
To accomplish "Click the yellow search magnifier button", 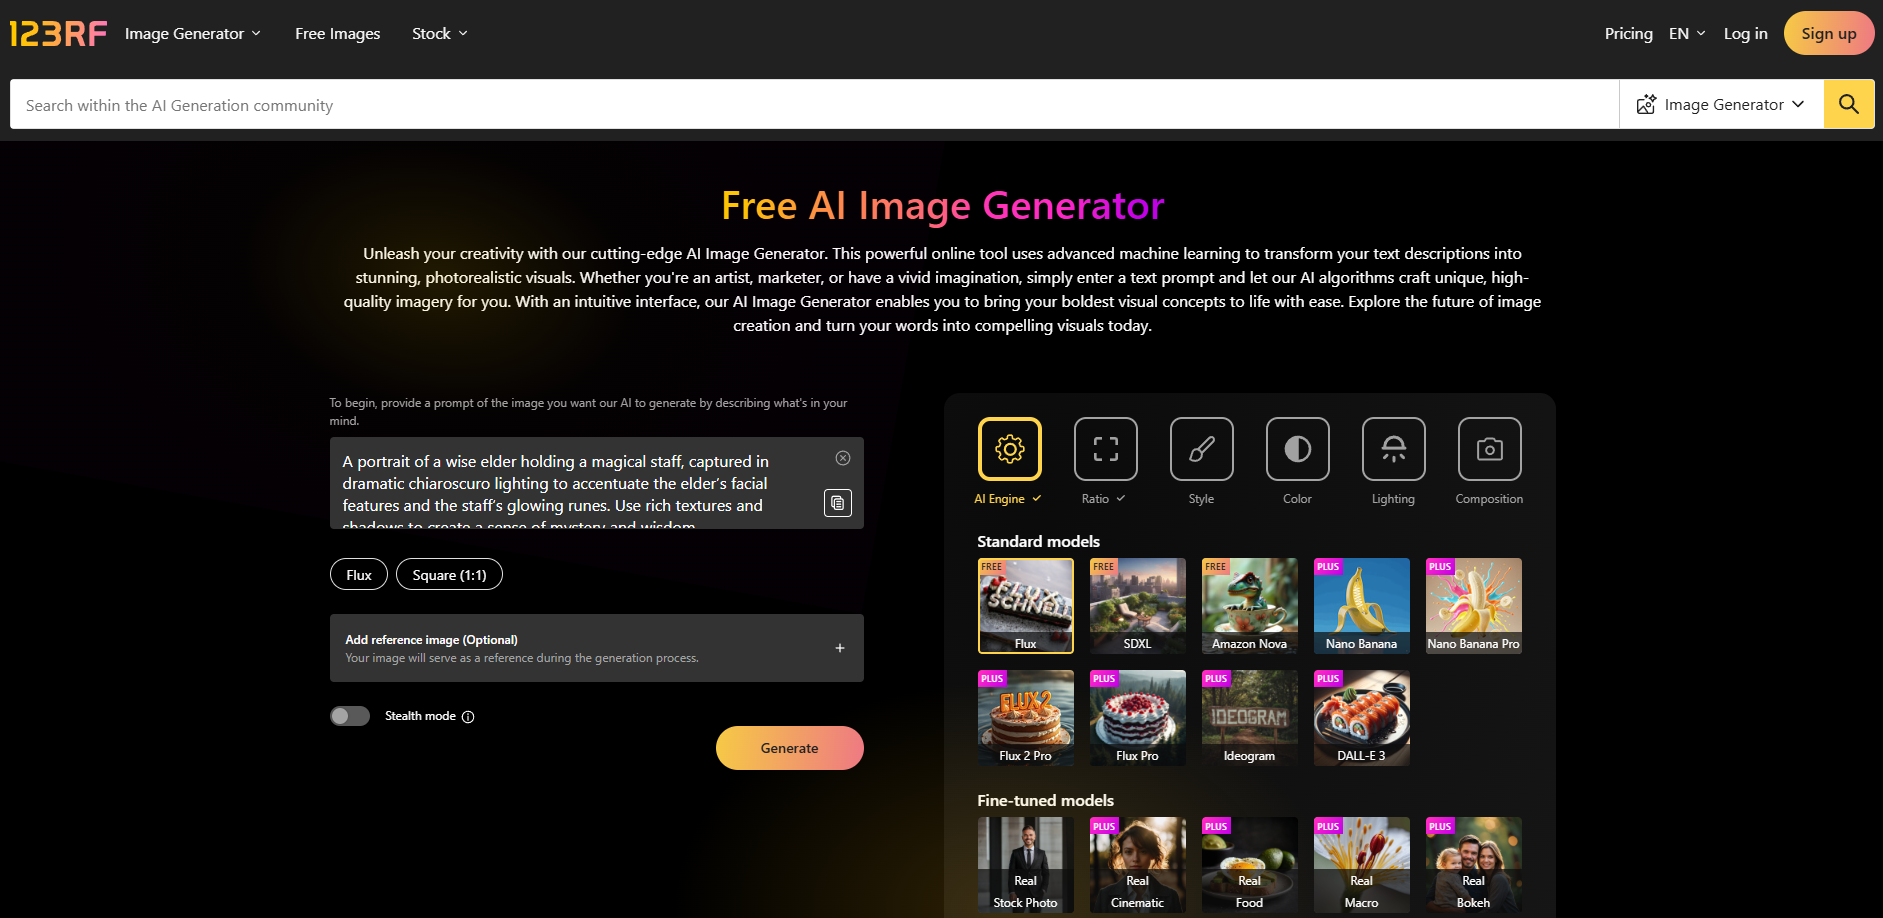I will coord(1848,104).
